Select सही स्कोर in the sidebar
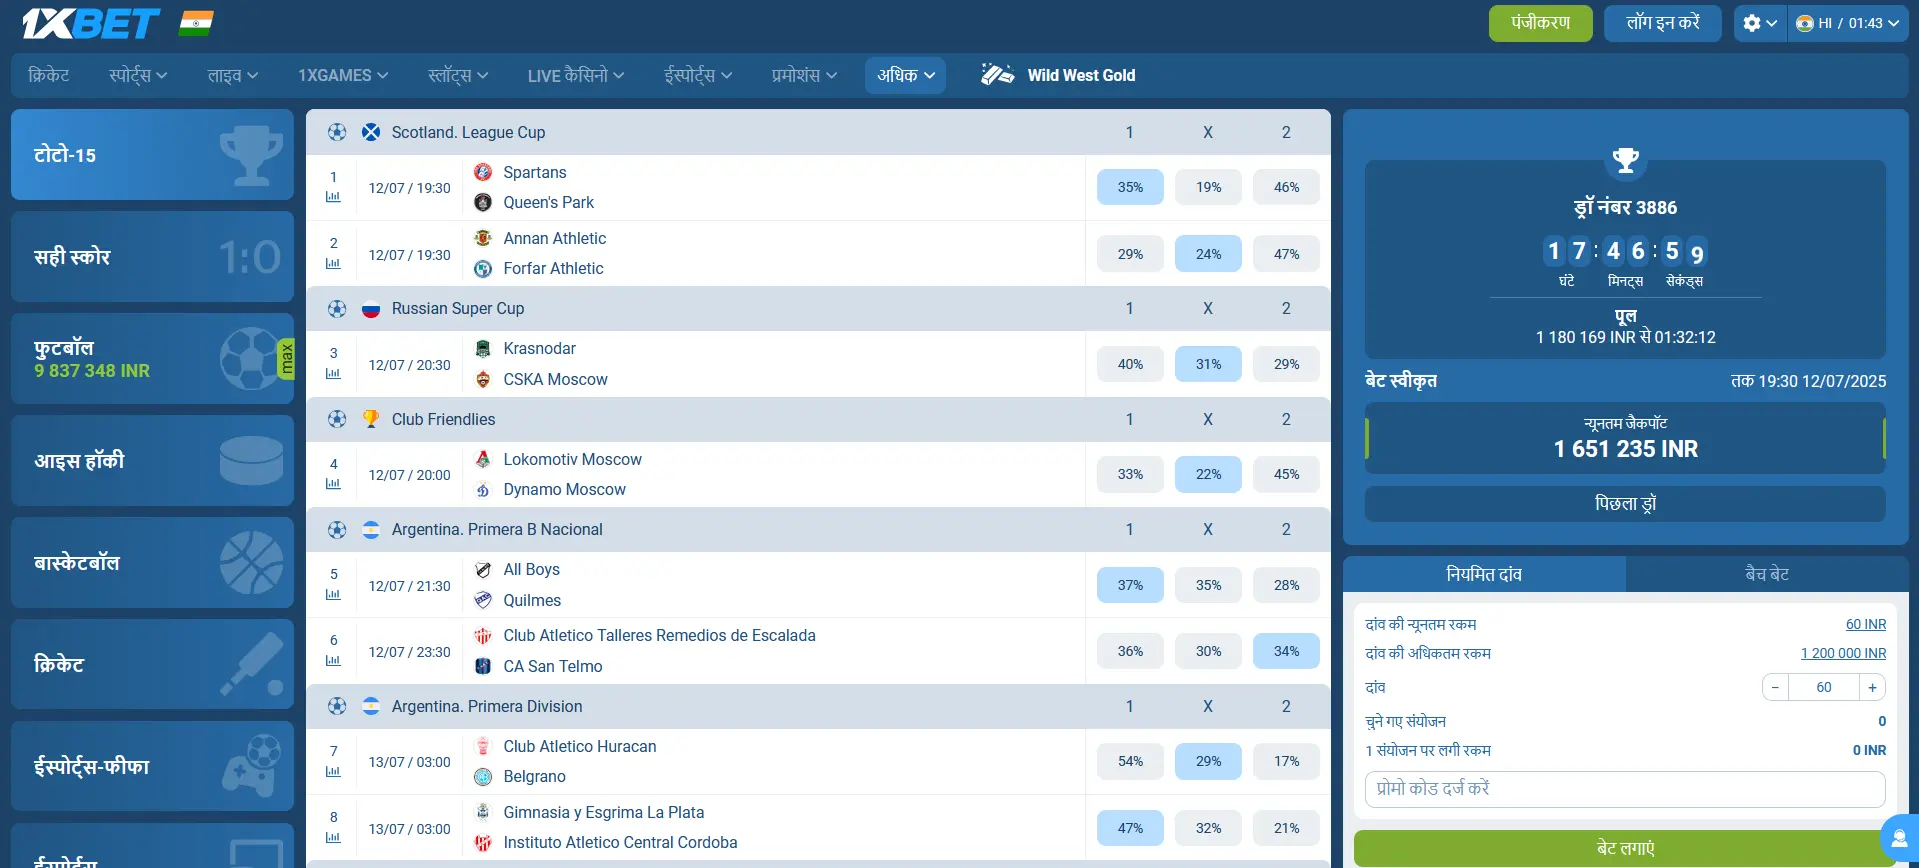The image size is (1919, 868). [x=152, y=256]
